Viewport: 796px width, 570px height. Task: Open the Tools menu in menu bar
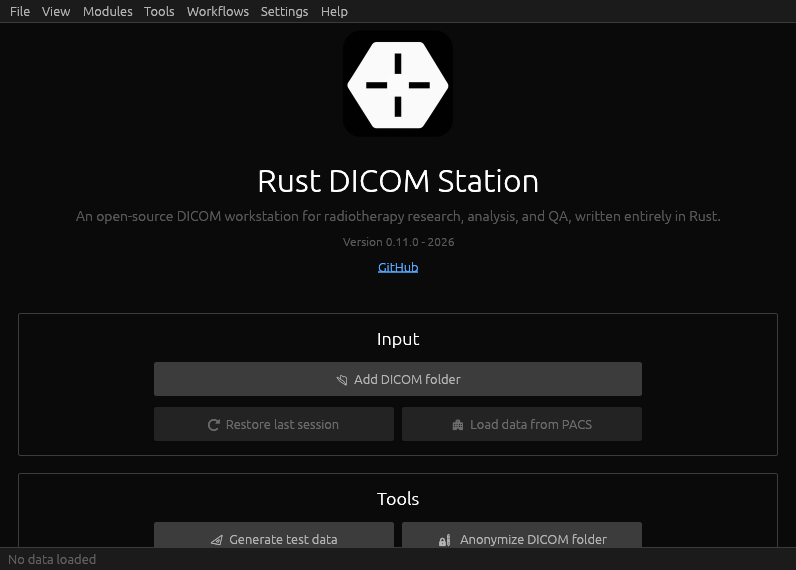point(159,11)
